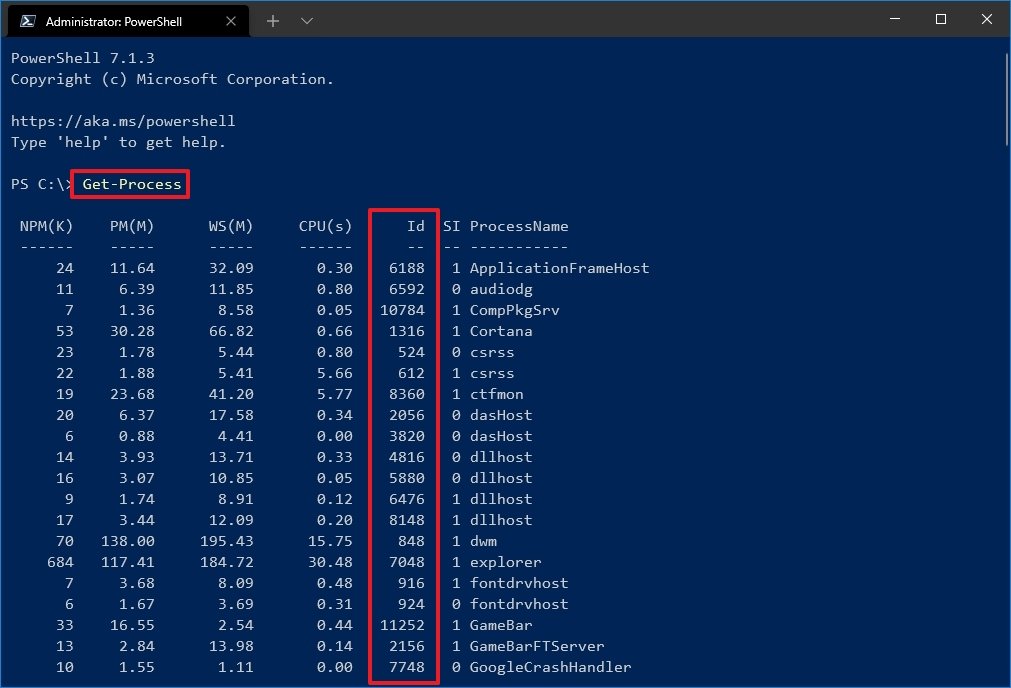Click process Id 3820 for dasHost
This screenshot has height=688, width=1011.
click(x=407, y=437)
